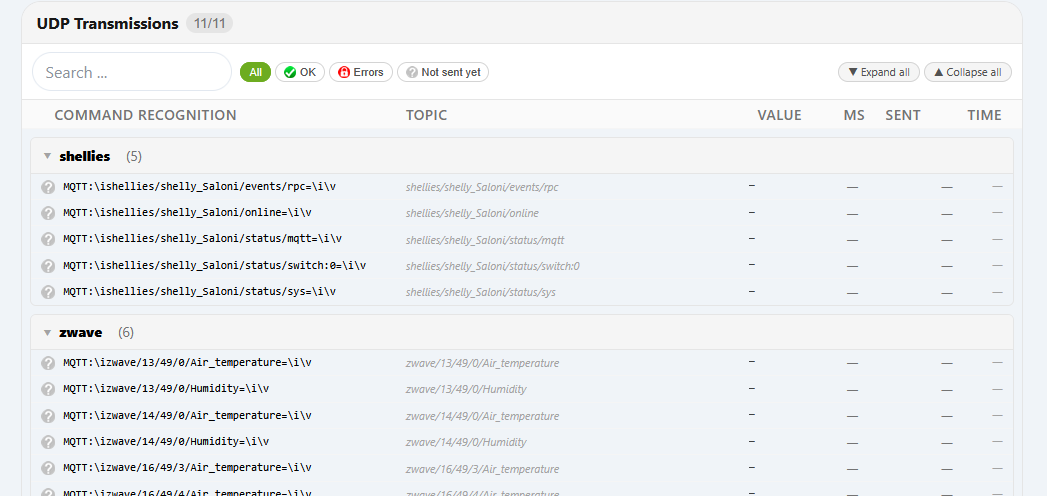Select command MQTT:\izwave/14/49/0/Humidity=\i\v
The width and height of the screenshot is (1047, 496).
click(166, 441)
